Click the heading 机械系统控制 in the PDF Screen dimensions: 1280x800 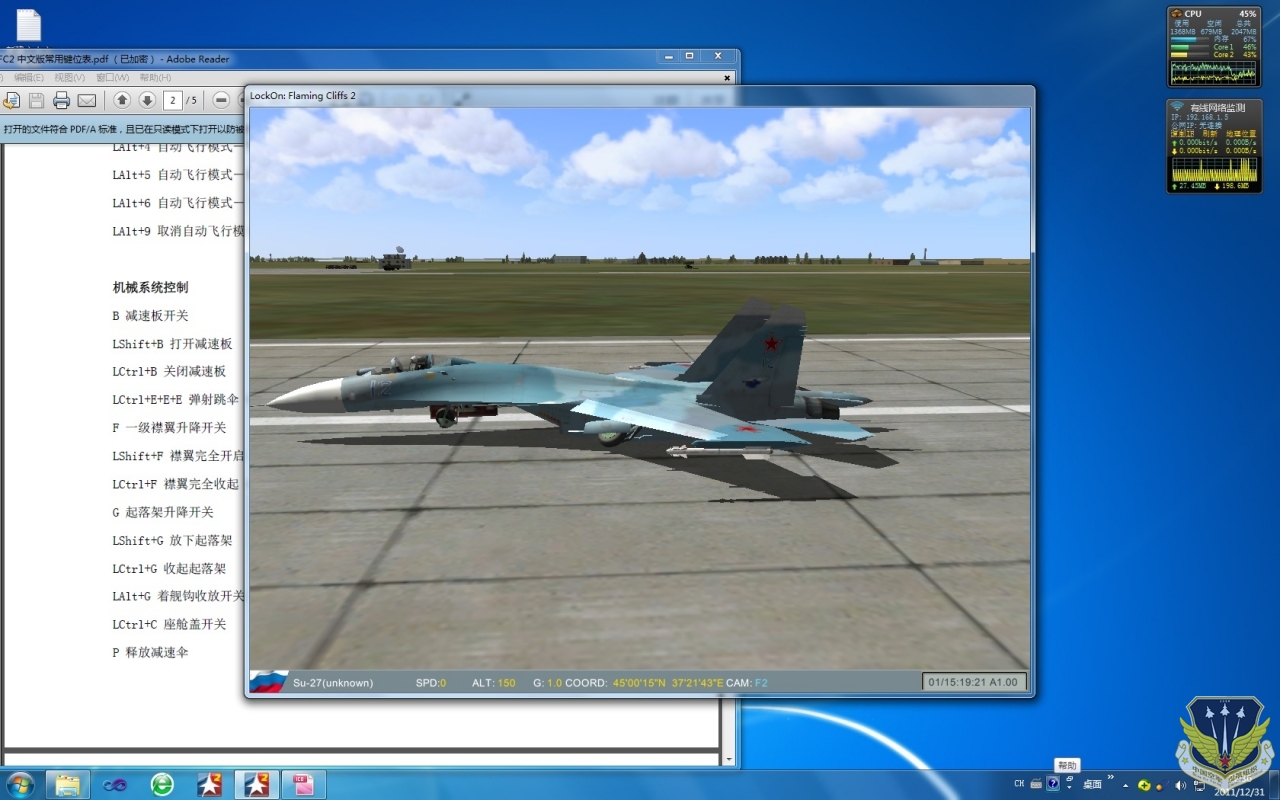(150, 287)
